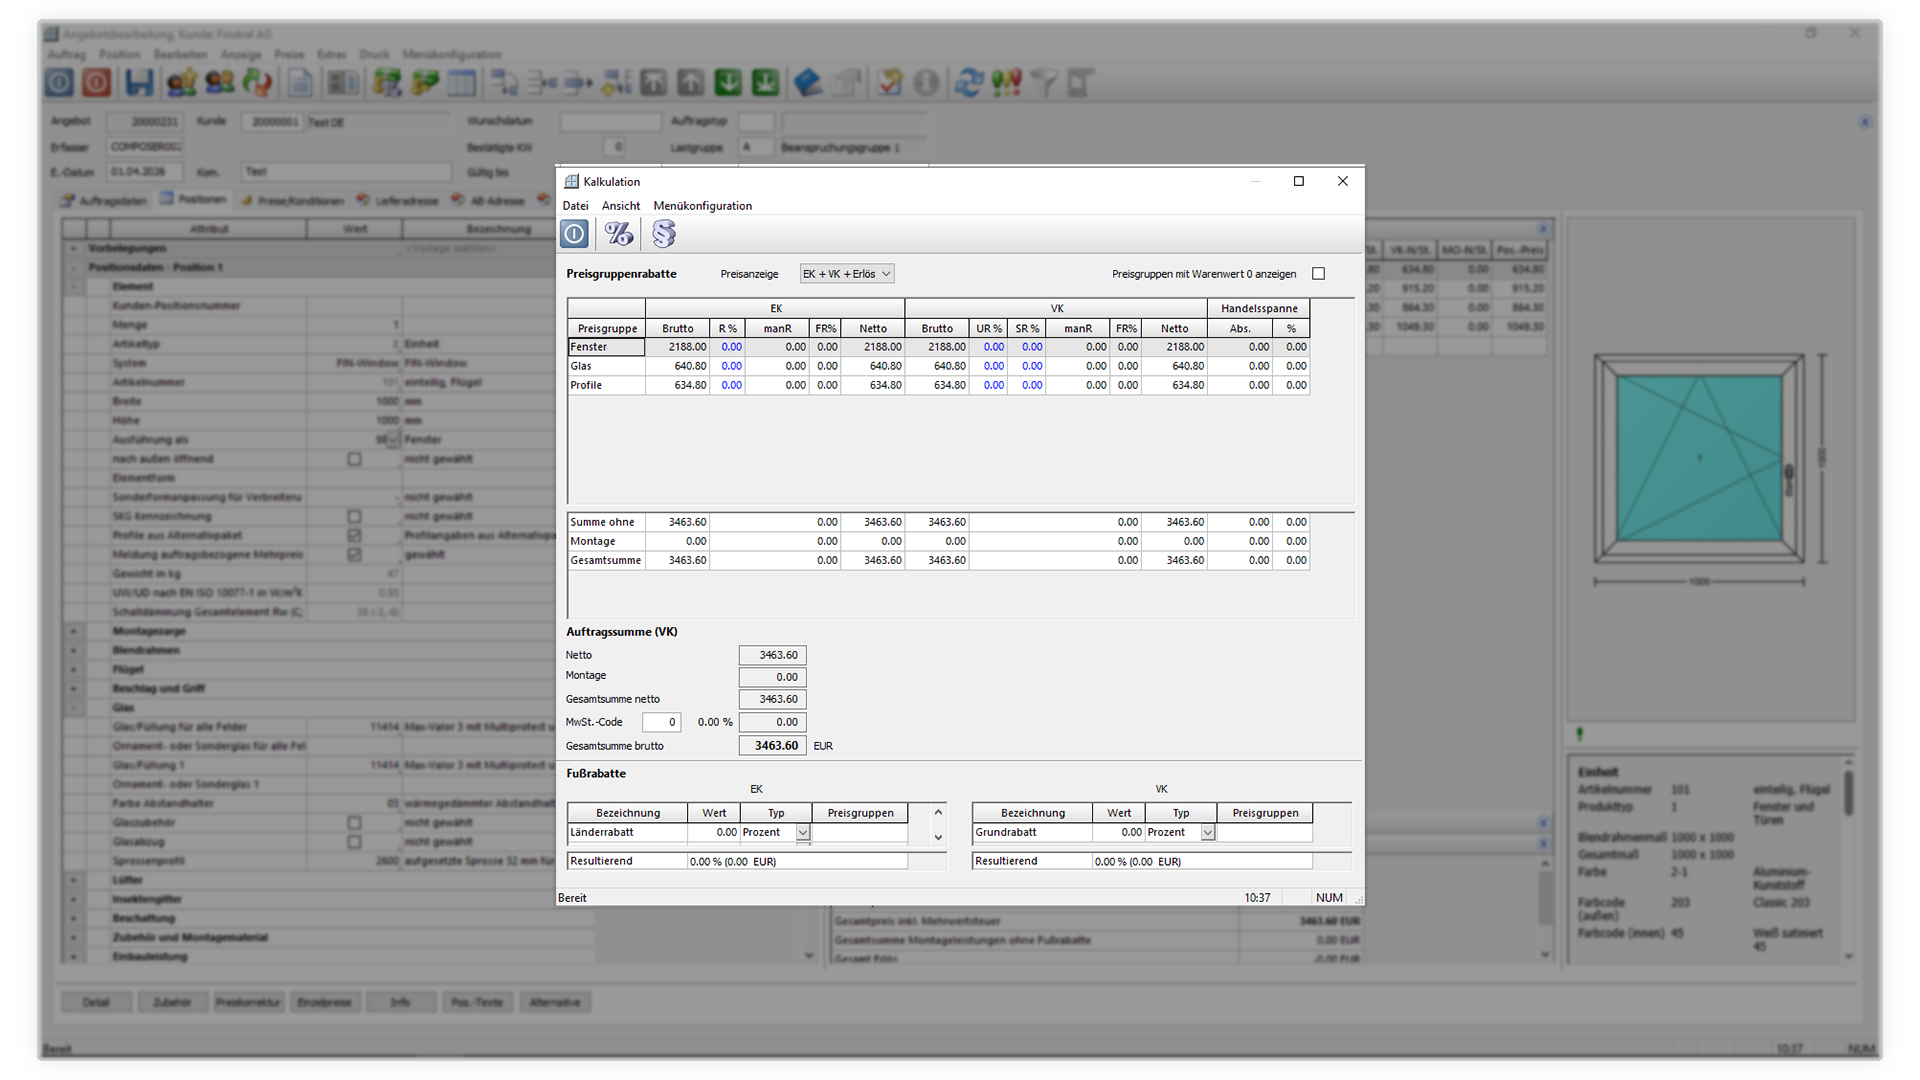Click the floppy disk save icon in main toolbar
Screen dimensions: 1920x1080
pos(139,83)
